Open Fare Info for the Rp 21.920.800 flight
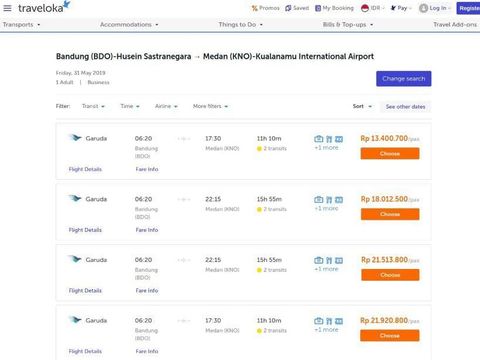 coord(147,351)
